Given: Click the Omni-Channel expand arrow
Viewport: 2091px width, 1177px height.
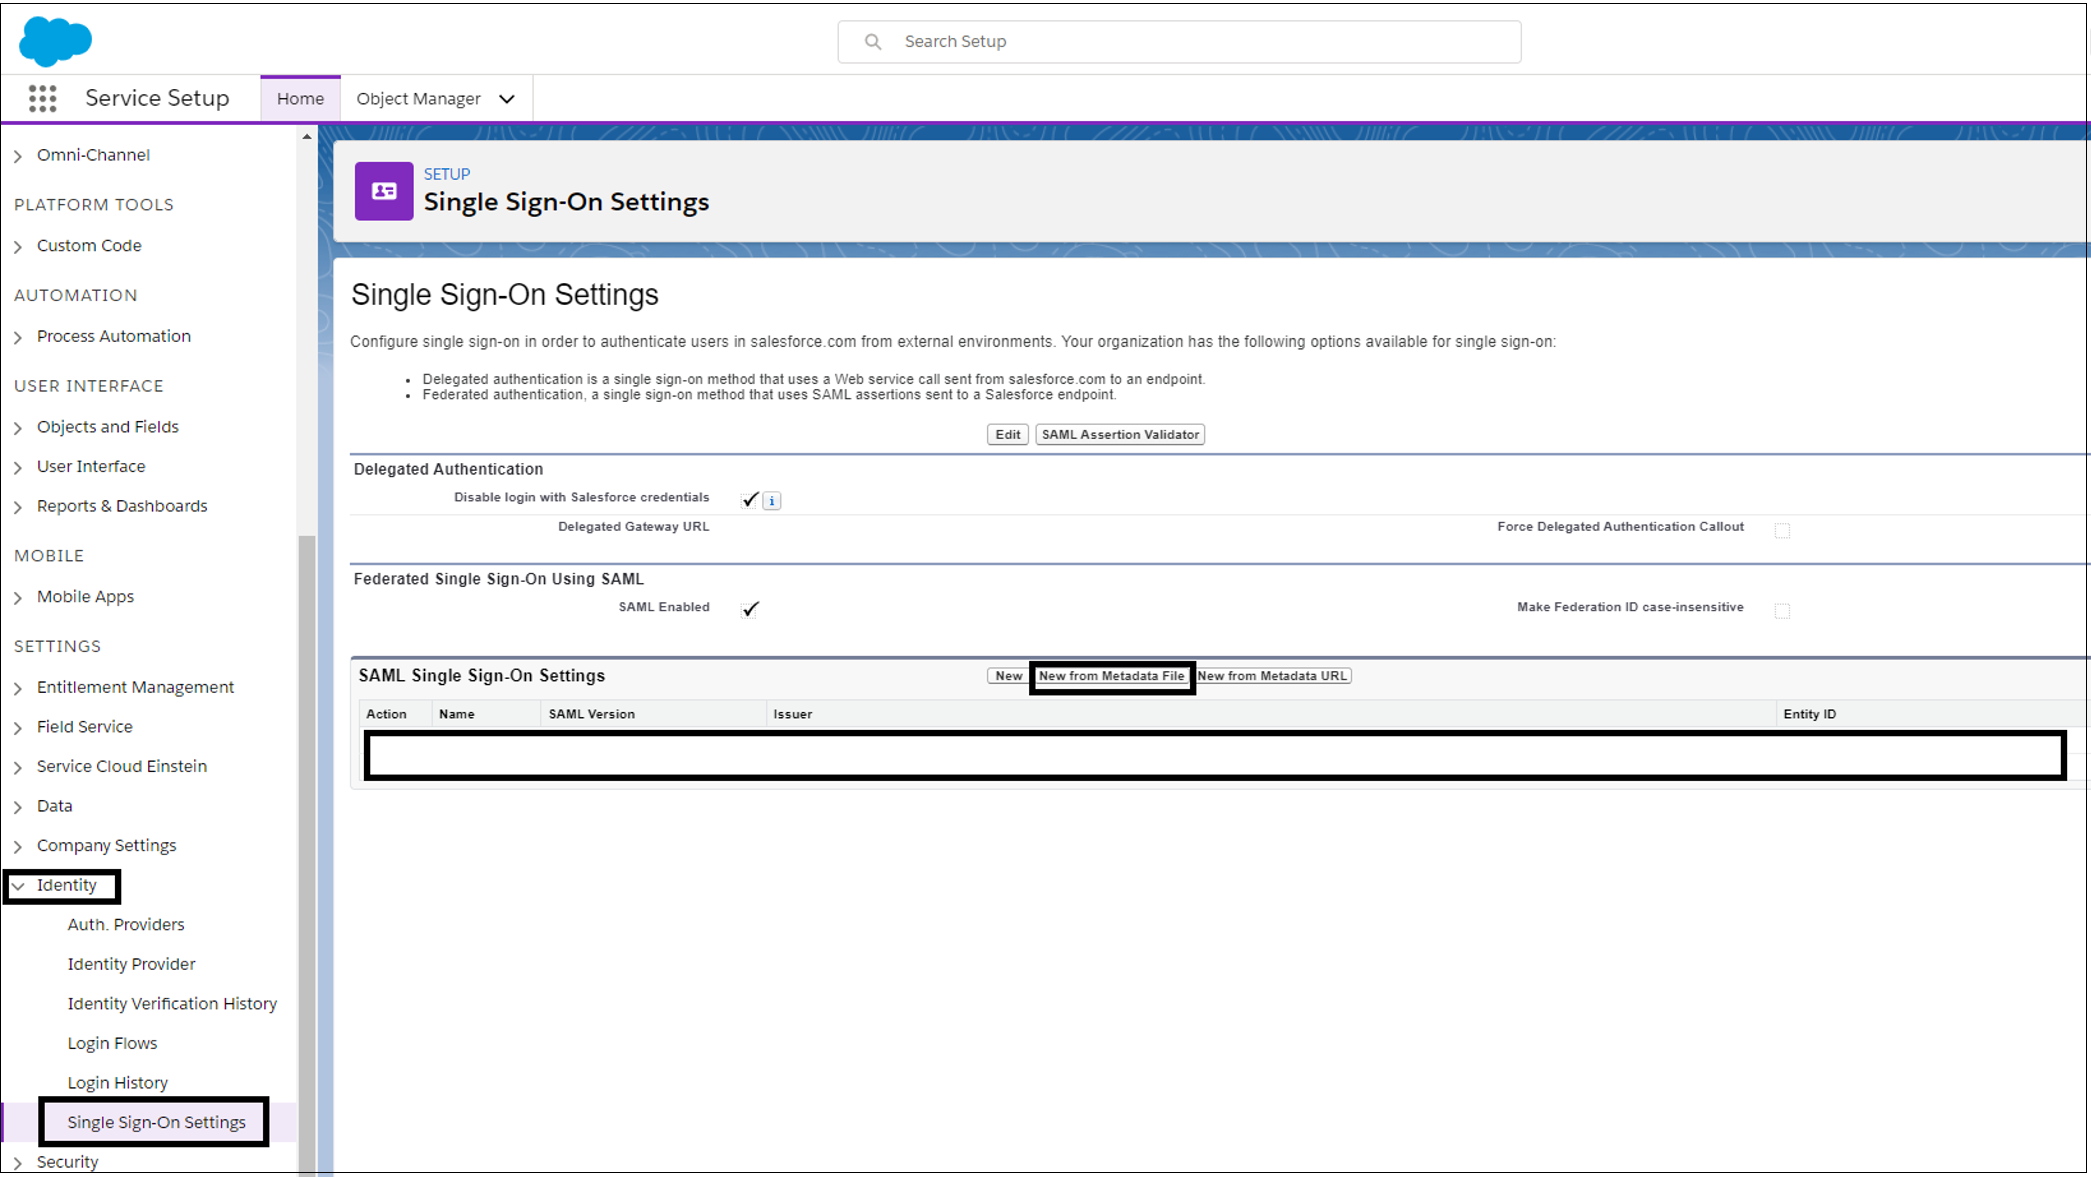Looking at the screenshot, I should click(x=20, y=155).
